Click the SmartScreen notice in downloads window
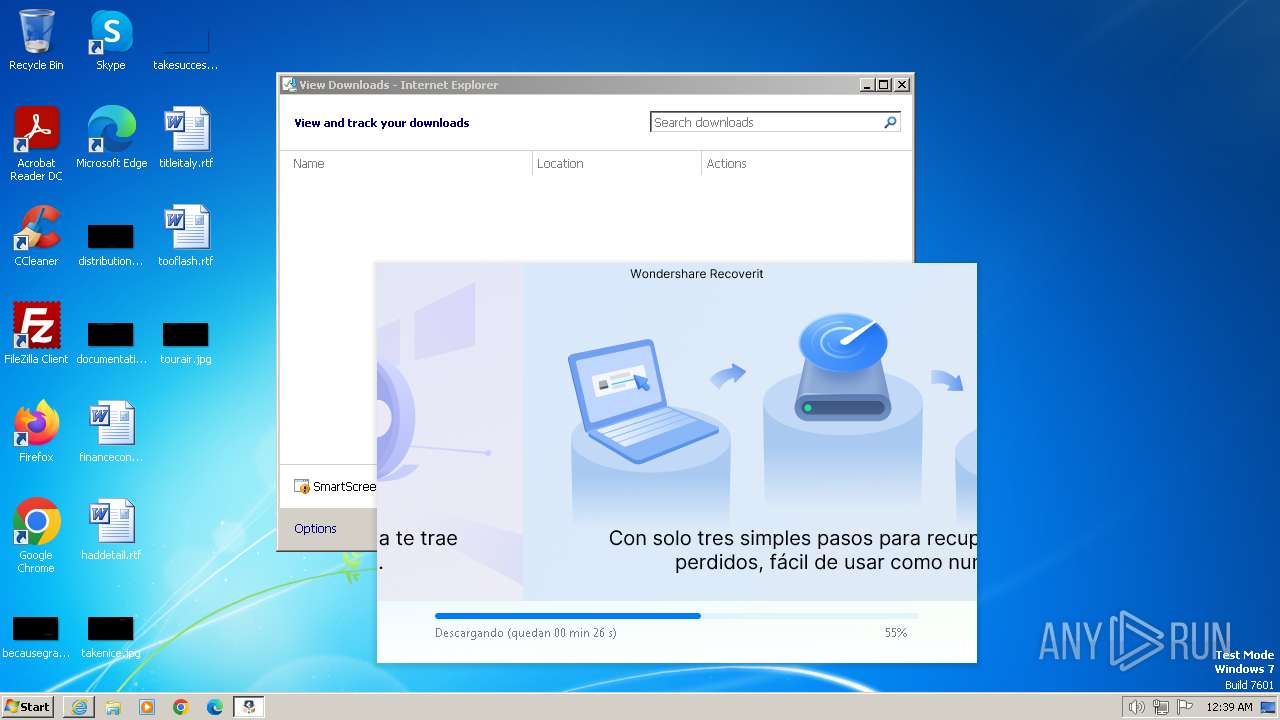This screenshot has height=720, width=1280. 335,487
